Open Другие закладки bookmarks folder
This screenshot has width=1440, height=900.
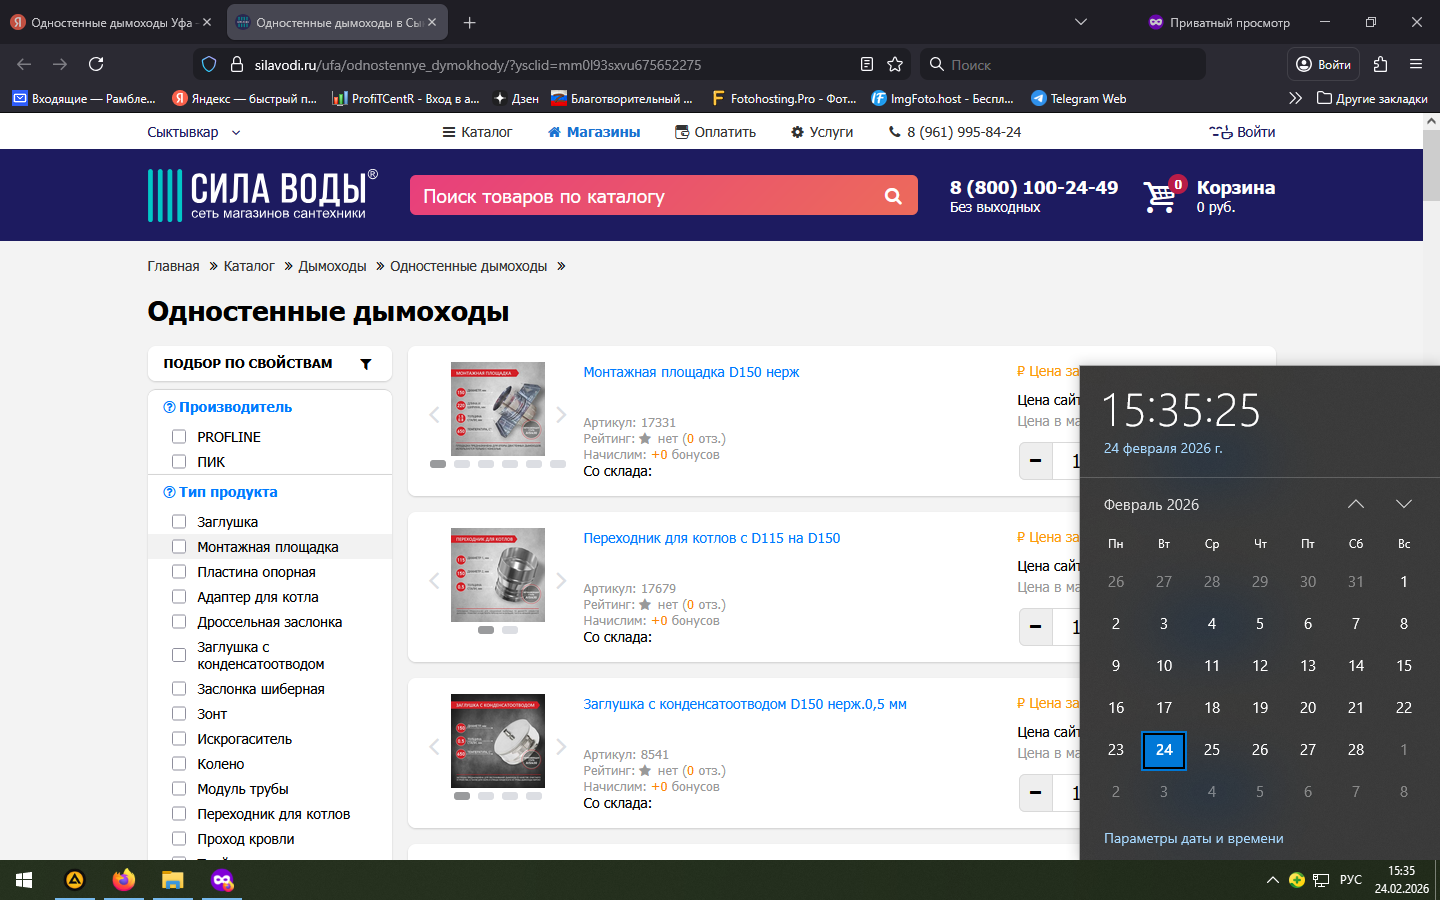(x=1372, y=98)
